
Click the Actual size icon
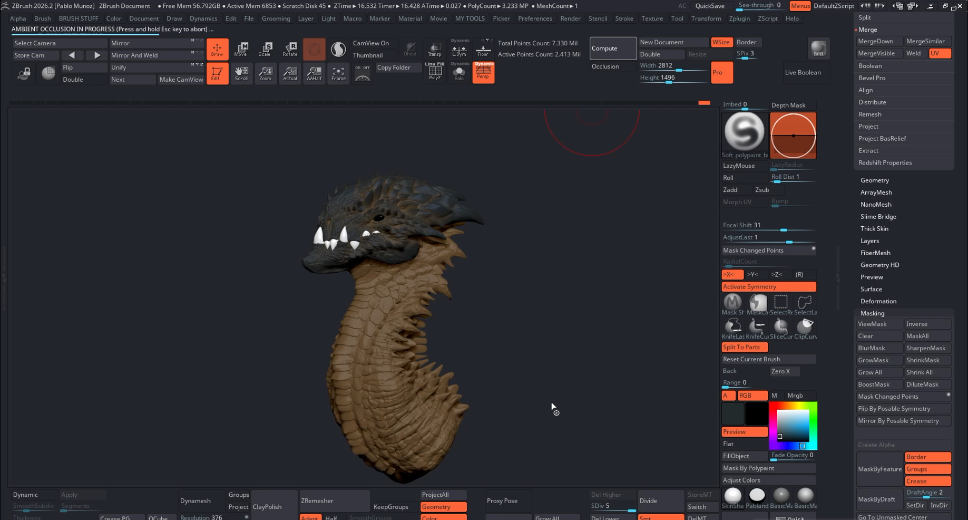tap(290, 73)
